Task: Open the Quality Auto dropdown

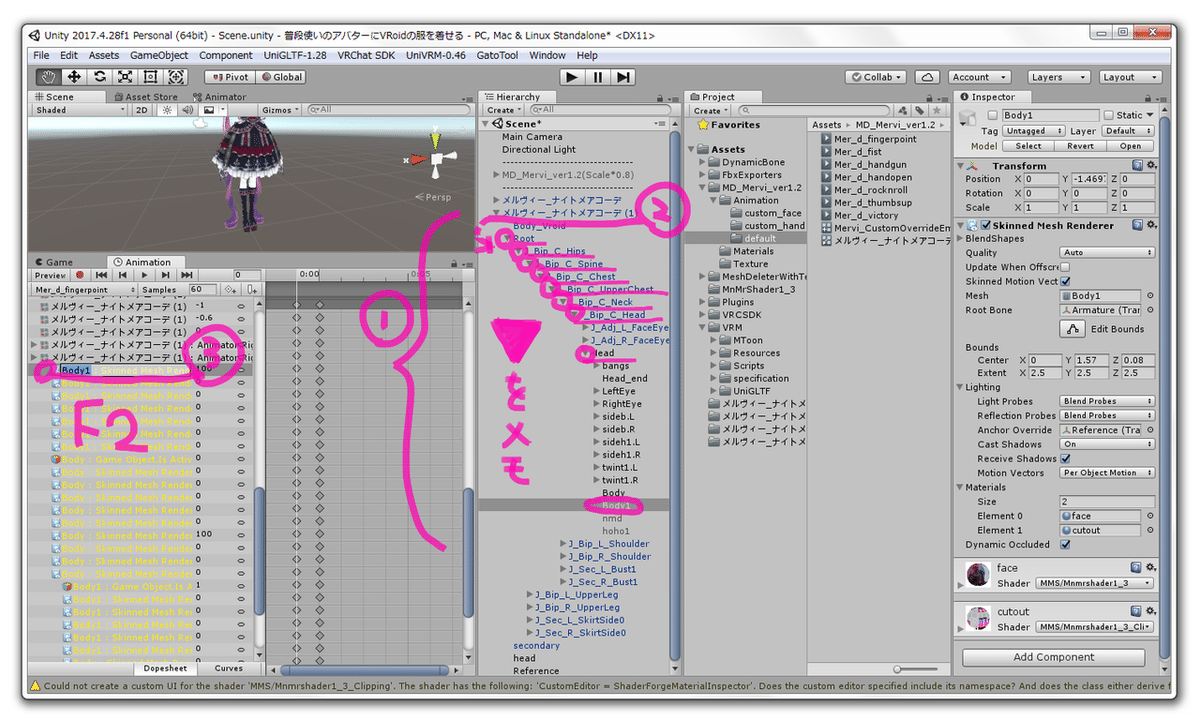Action: pos(1107,253)
